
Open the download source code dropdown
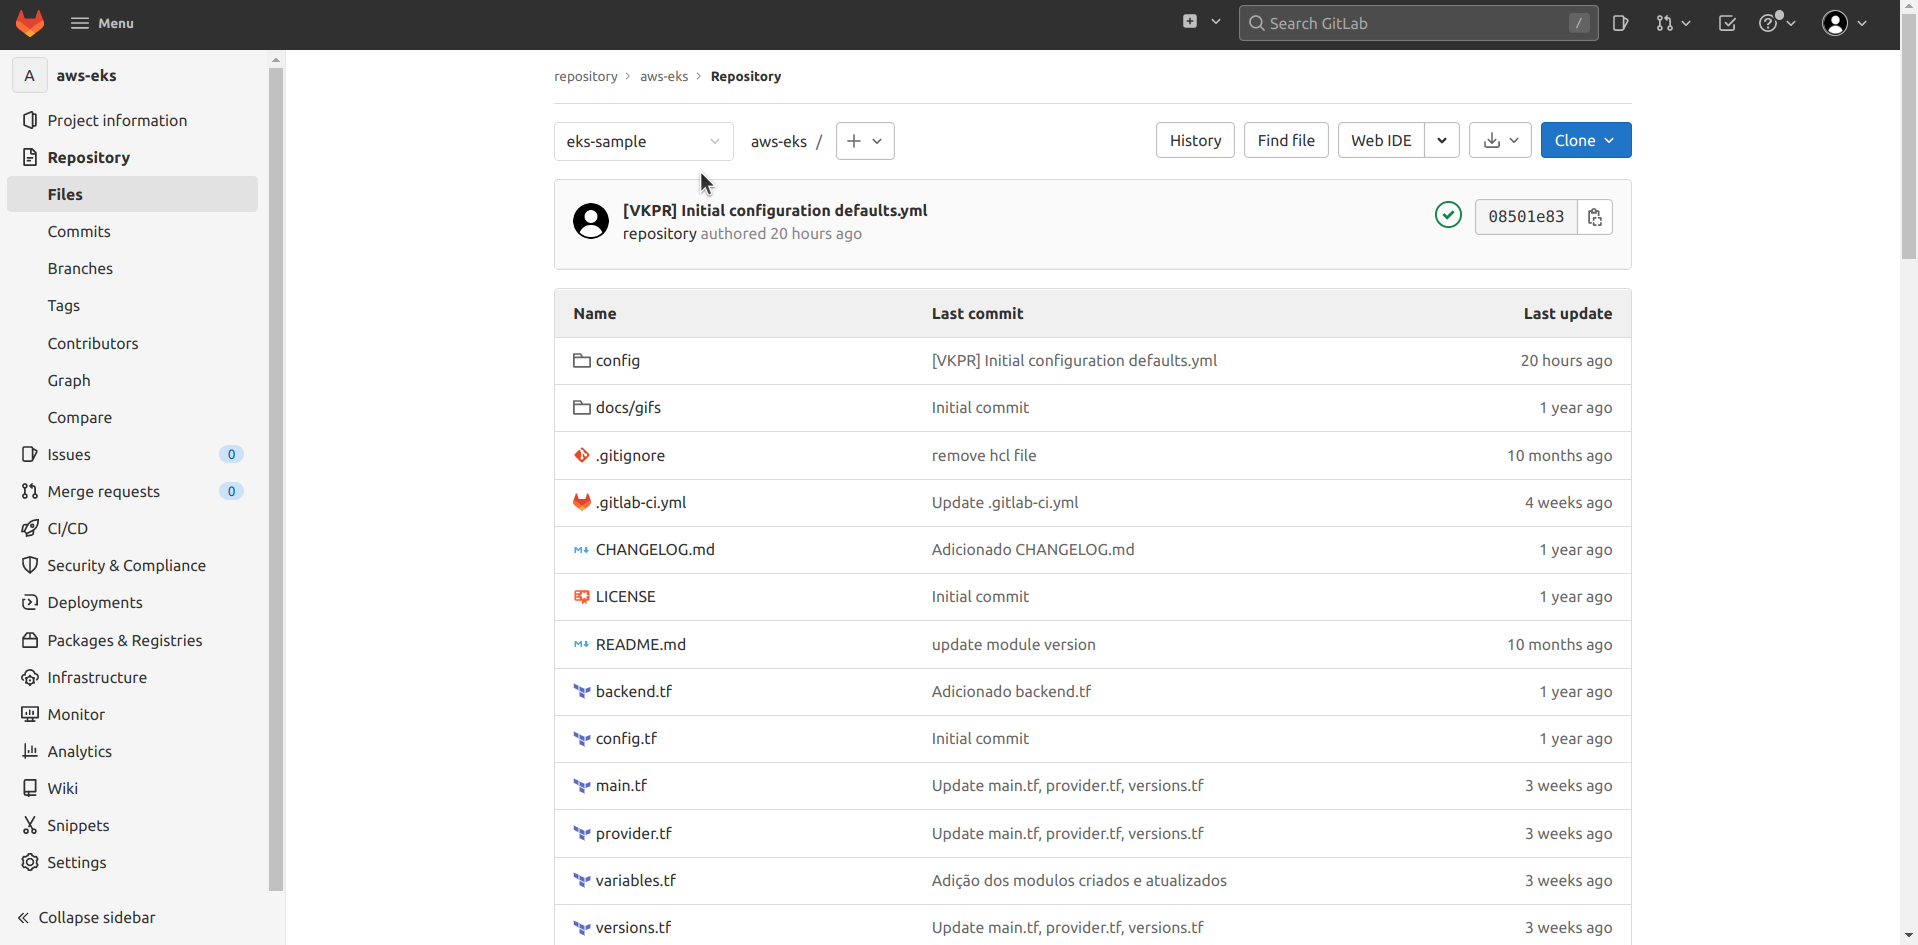coord(1500,140)
